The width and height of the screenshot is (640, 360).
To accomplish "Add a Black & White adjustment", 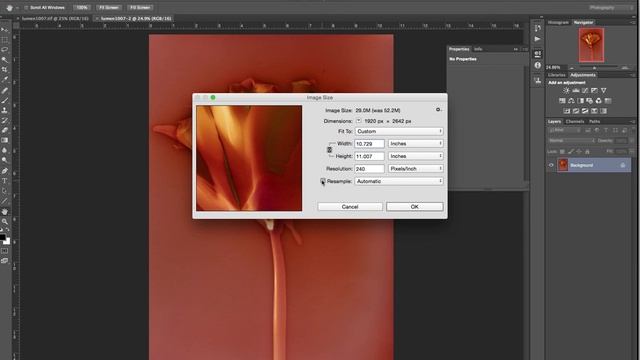I will tap(580, 101).
